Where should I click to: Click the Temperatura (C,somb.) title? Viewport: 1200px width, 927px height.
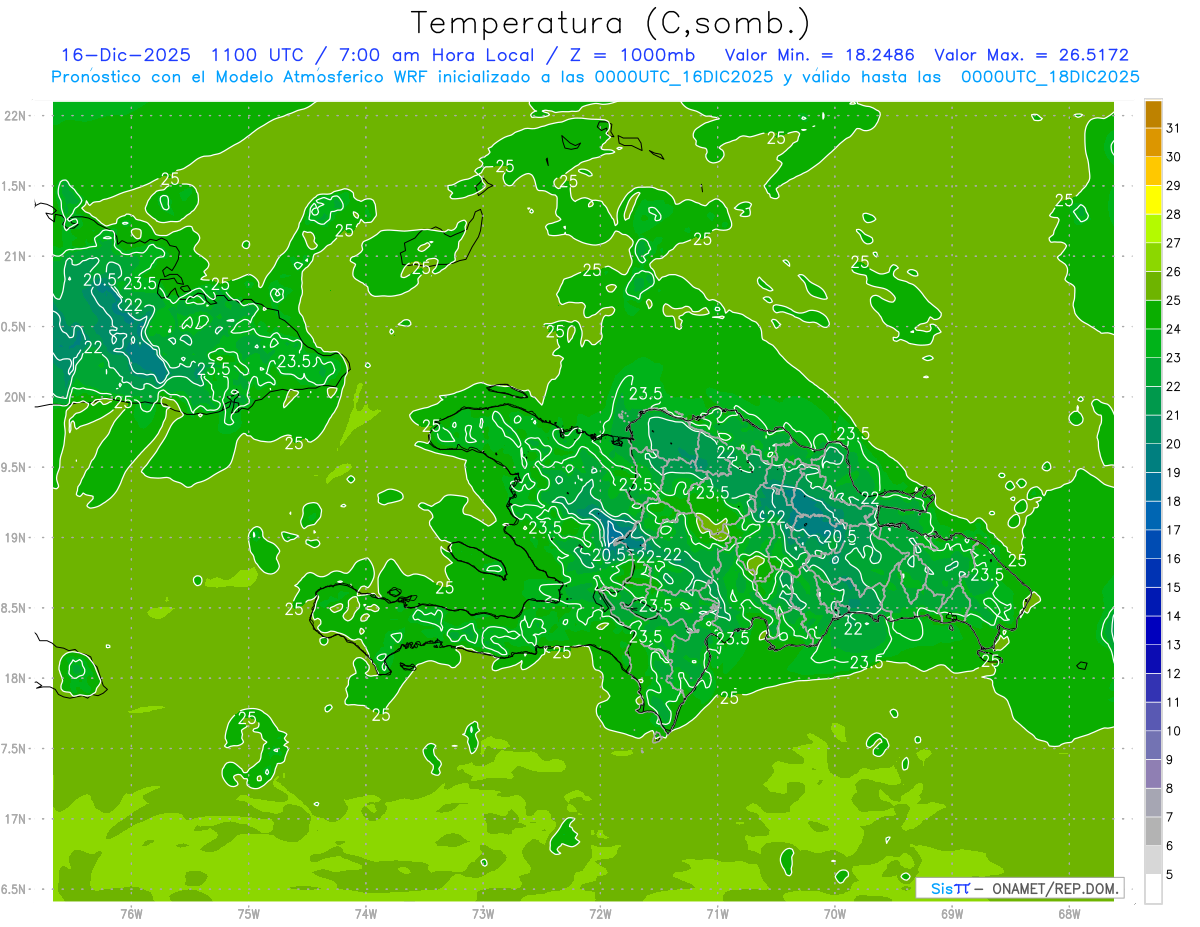tap(611, 22)
